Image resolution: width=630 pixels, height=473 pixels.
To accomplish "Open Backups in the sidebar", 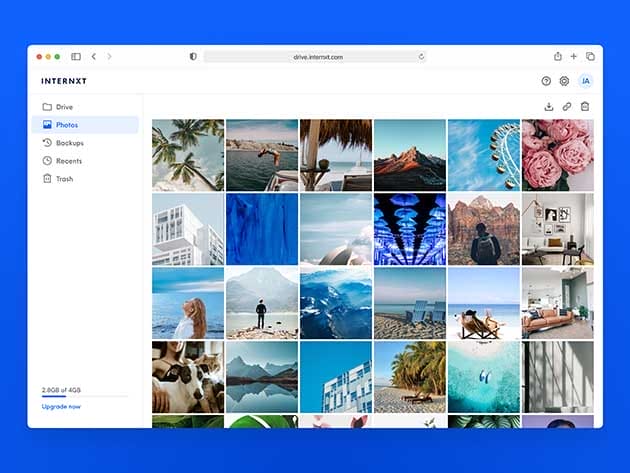I will click(x=69, y=143).
